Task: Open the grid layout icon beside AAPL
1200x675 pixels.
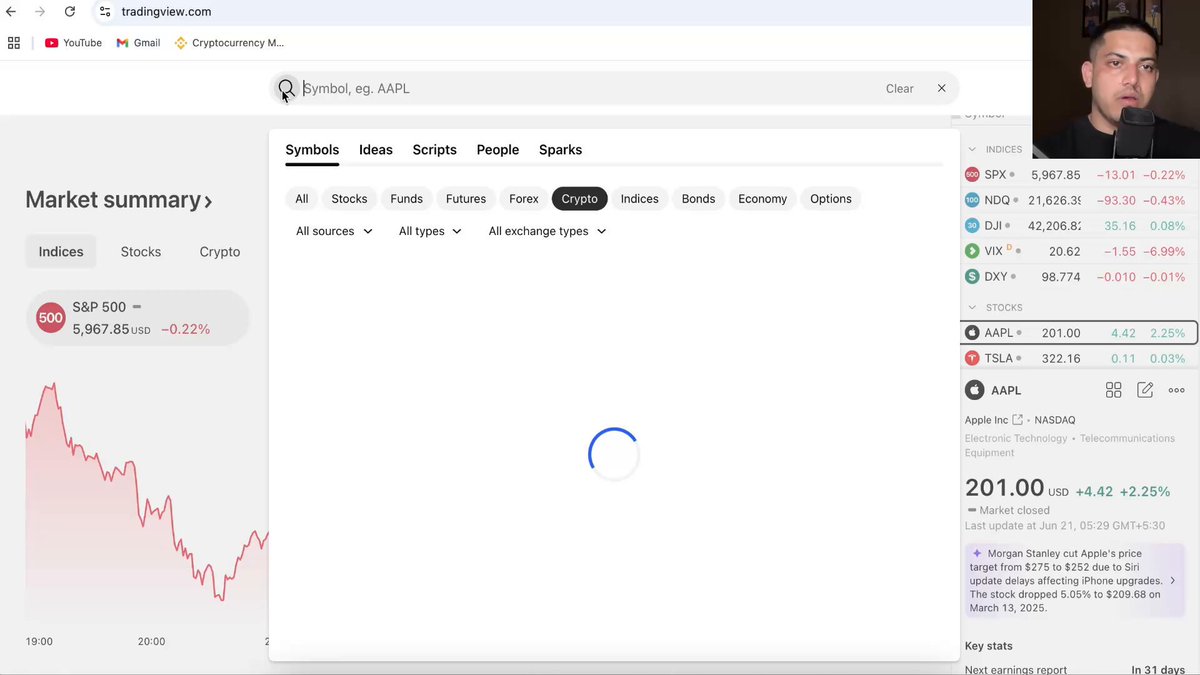Action: (1113, 390)
